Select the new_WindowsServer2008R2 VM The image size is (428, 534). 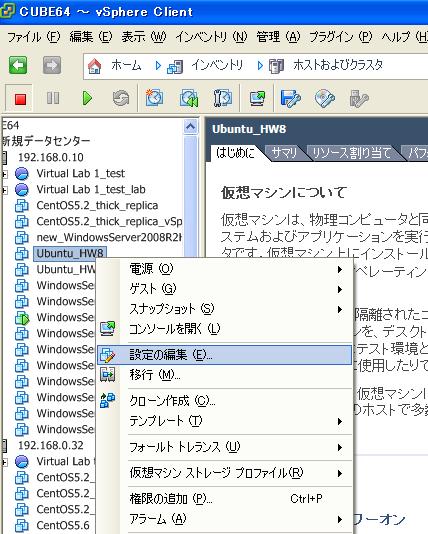coord(109,237)
